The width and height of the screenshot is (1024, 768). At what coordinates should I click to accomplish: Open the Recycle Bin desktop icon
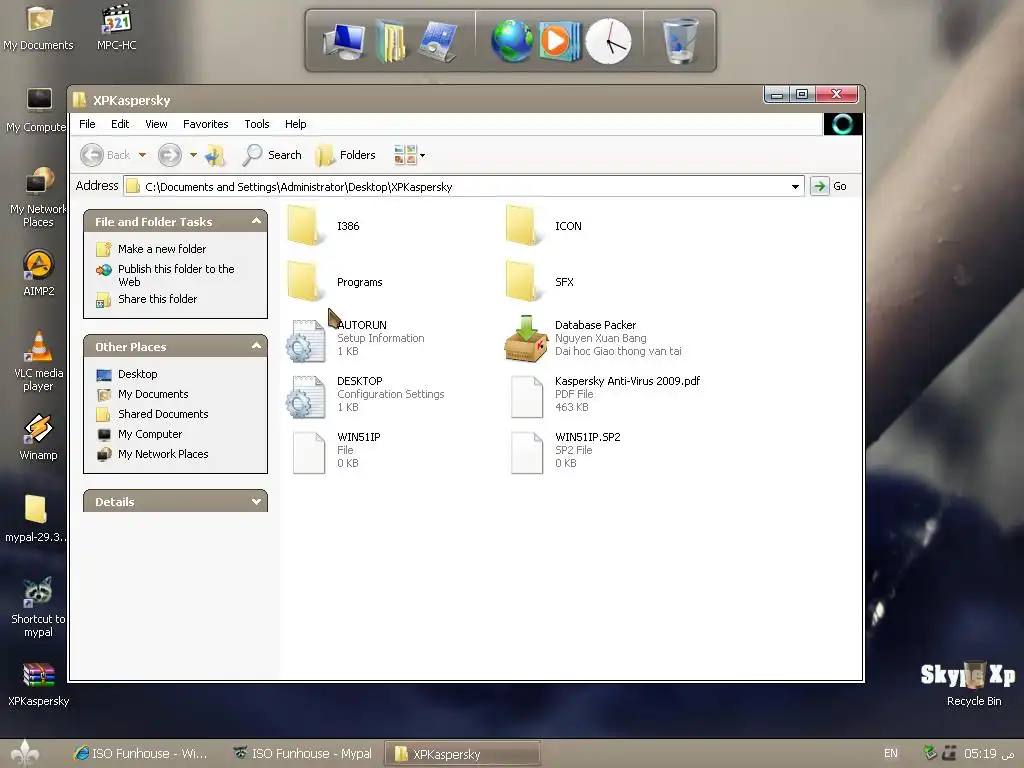coord(973,683)
